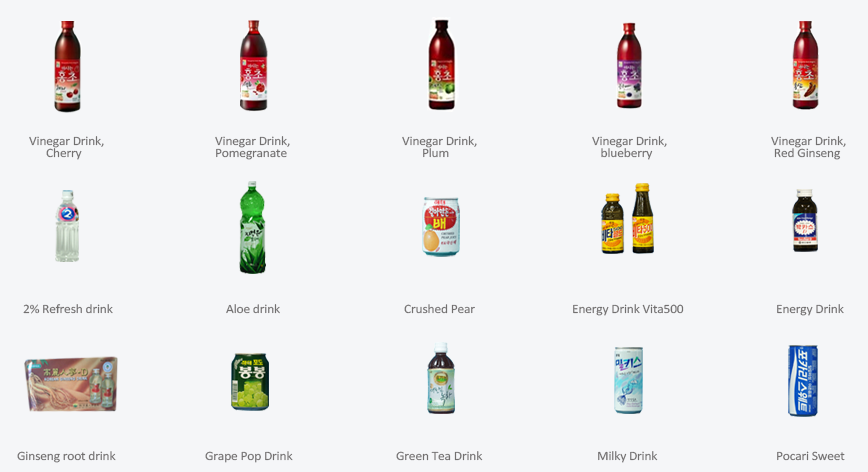Open the green Aloe drink bottle image

pyautogui.click(x=252, y=227)
